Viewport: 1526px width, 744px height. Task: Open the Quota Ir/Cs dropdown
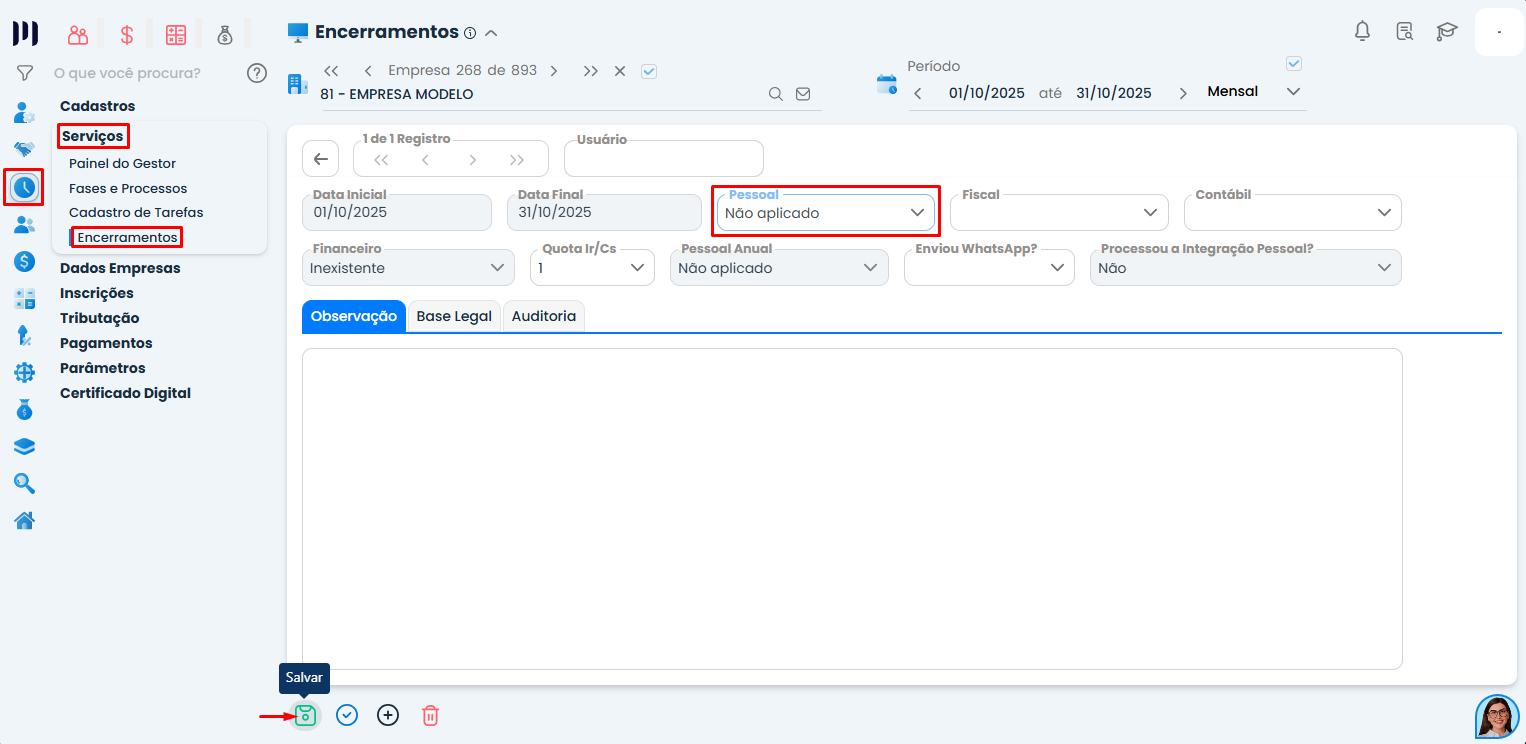(x=592, y=268)
